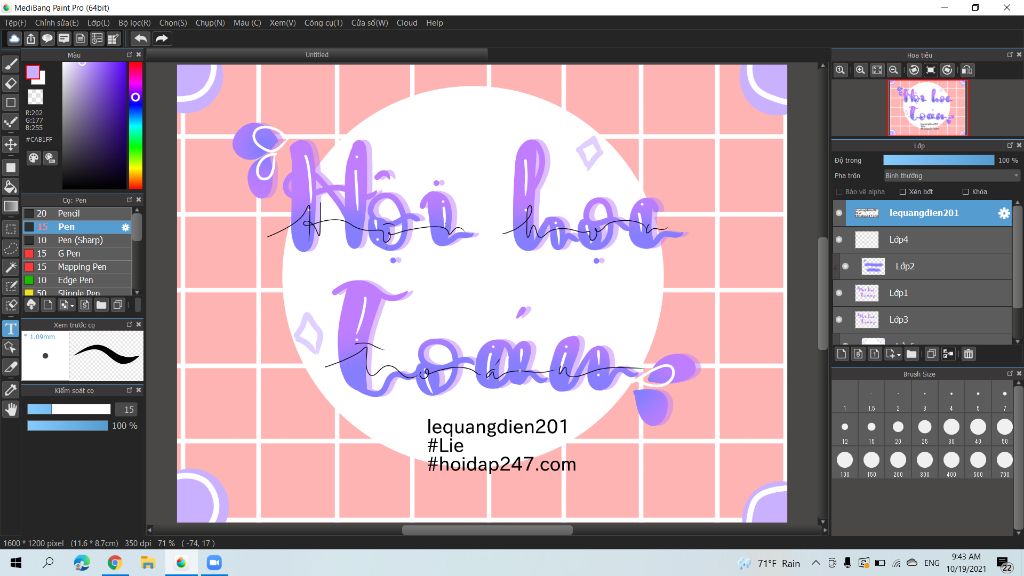Hide the Lớp3 layer
The width and height of the screenshot is (1024, 576).
[839, 319]
